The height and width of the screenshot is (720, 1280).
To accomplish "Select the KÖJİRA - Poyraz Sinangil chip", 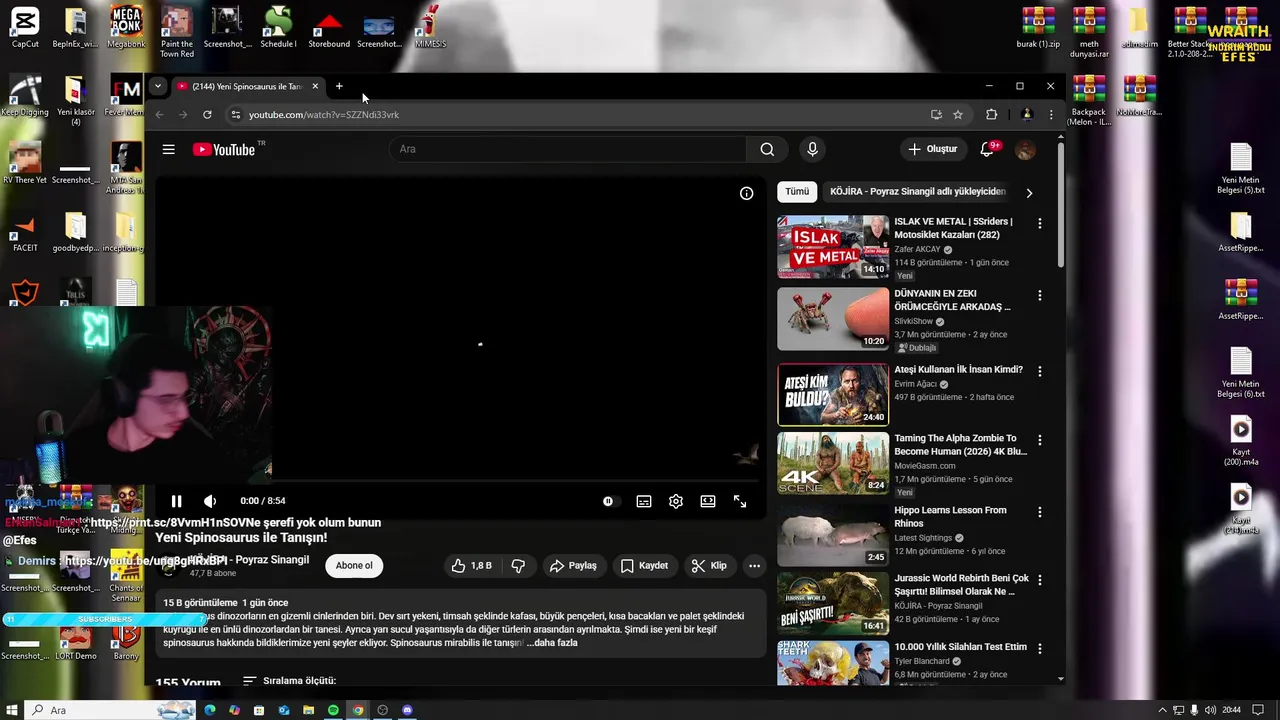I will 918,191.
